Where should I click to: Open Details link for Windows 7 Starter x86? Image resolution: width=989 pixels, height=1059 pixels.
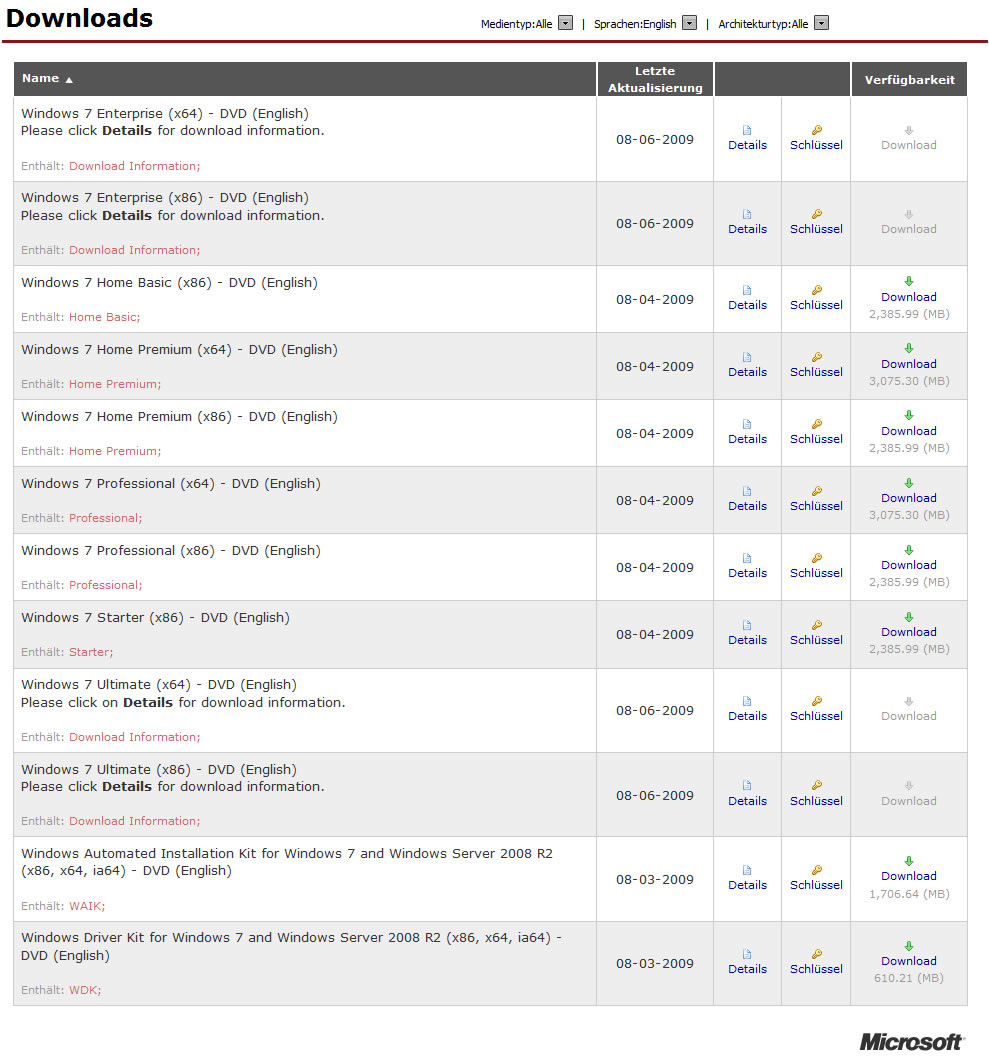(x=747, y=640)
